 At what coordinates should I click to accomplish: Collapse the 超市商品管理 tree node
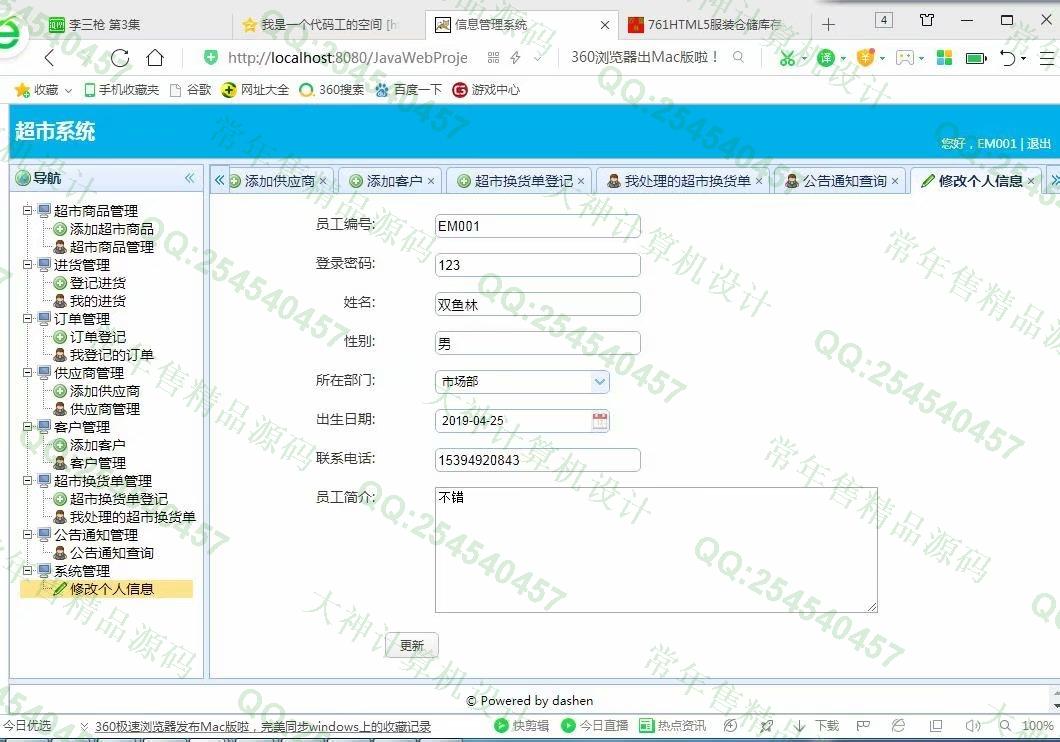click(x=27, y=210)
